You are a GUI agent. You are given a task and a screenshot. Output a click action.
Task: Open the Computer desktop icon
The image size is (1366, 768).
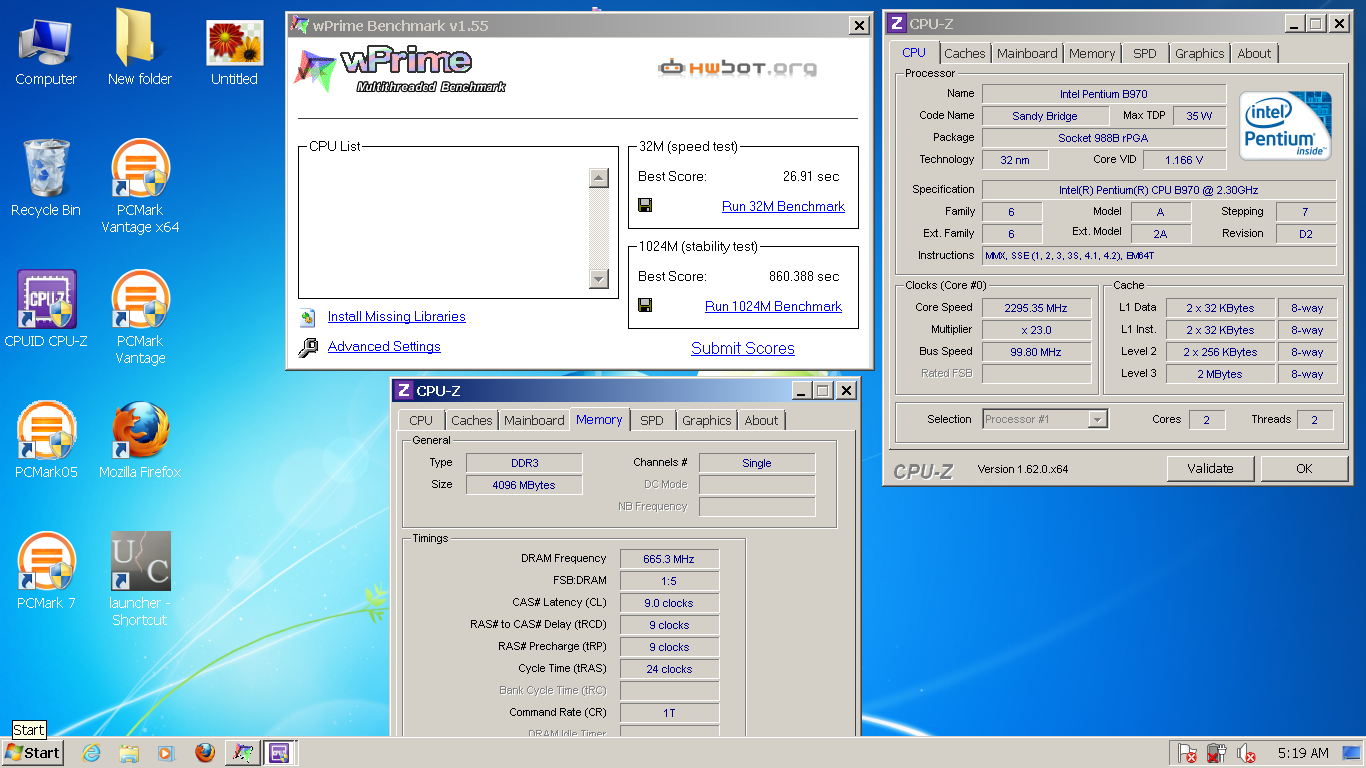point(46,53)
